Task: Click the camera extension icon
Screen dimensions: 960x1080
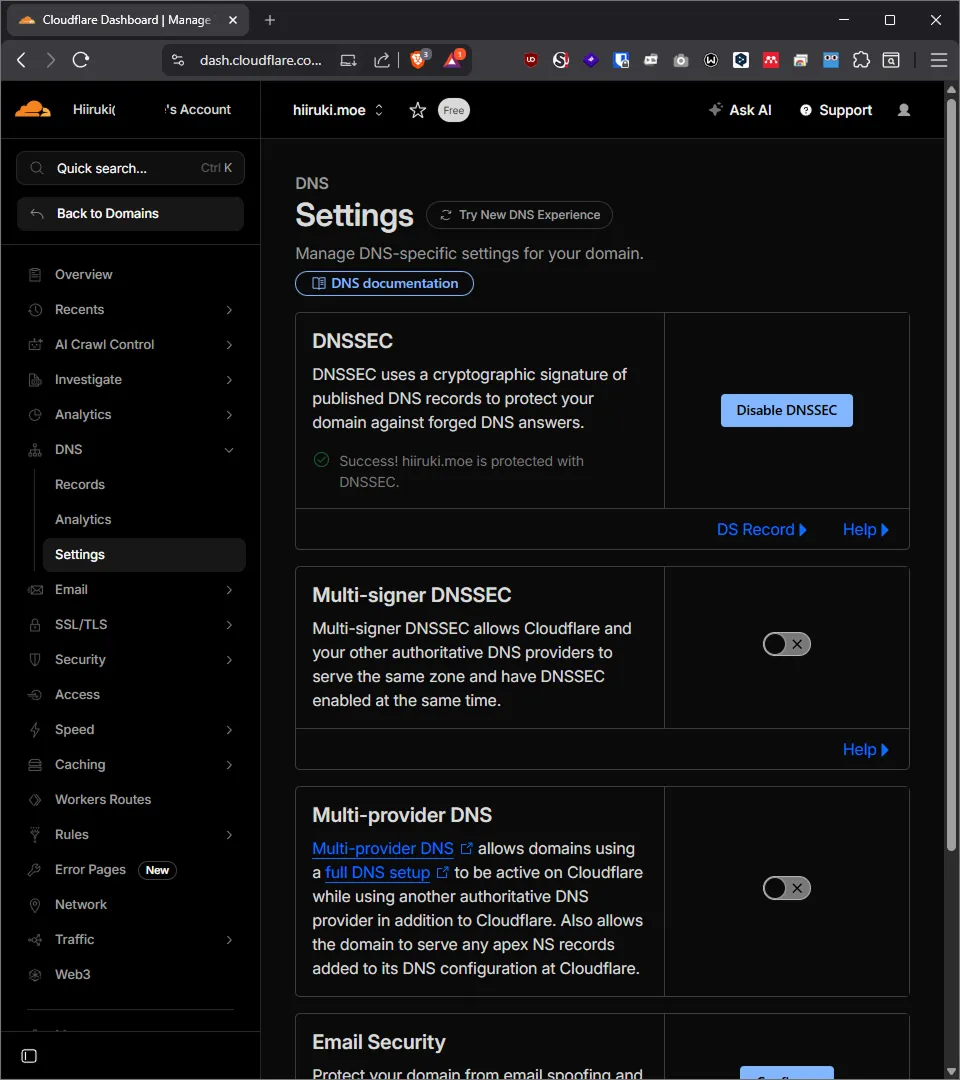Action: point(680,61)
